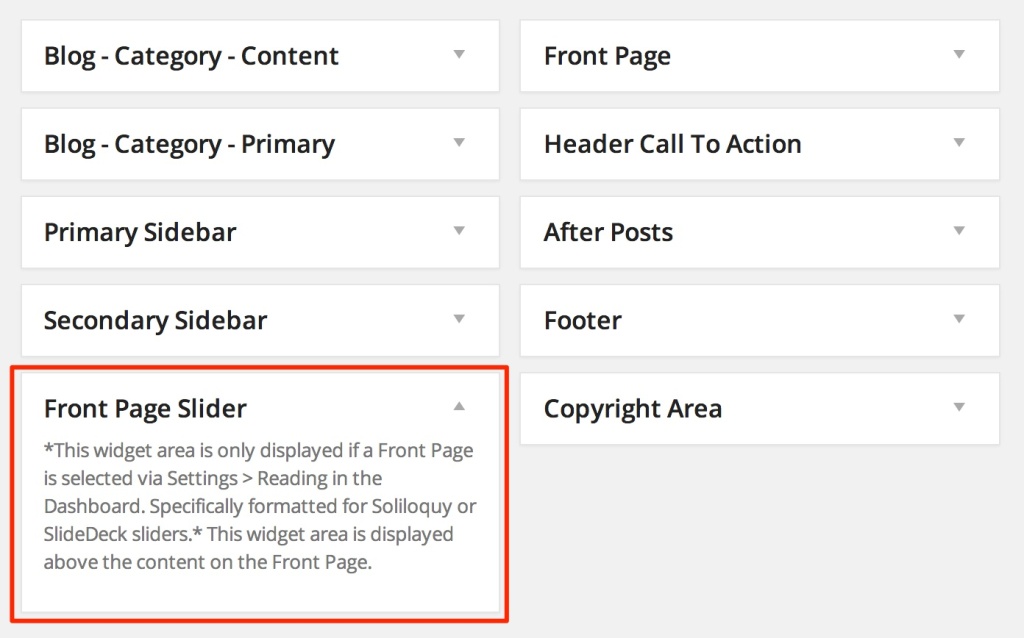This screenshot has height=638, width=1024.
Task: Click the Primary Sidebar title text
Action: pos(140,232)
